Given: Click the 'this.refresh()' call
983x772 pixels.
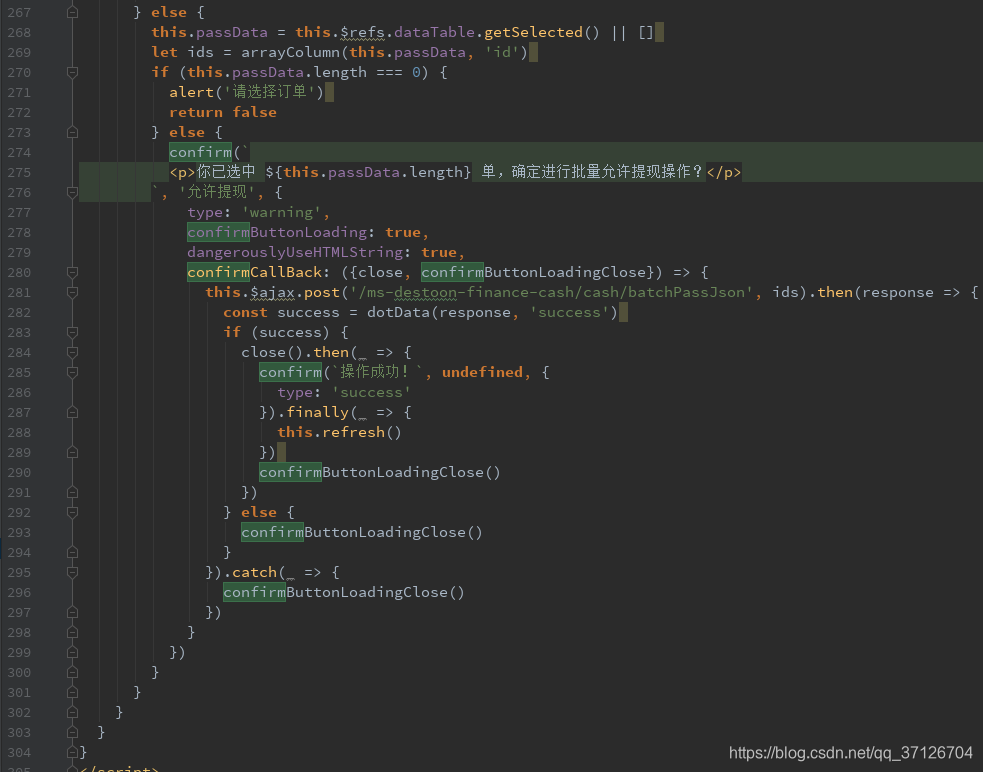Looking at the screenshot, I should click(339, 432).
